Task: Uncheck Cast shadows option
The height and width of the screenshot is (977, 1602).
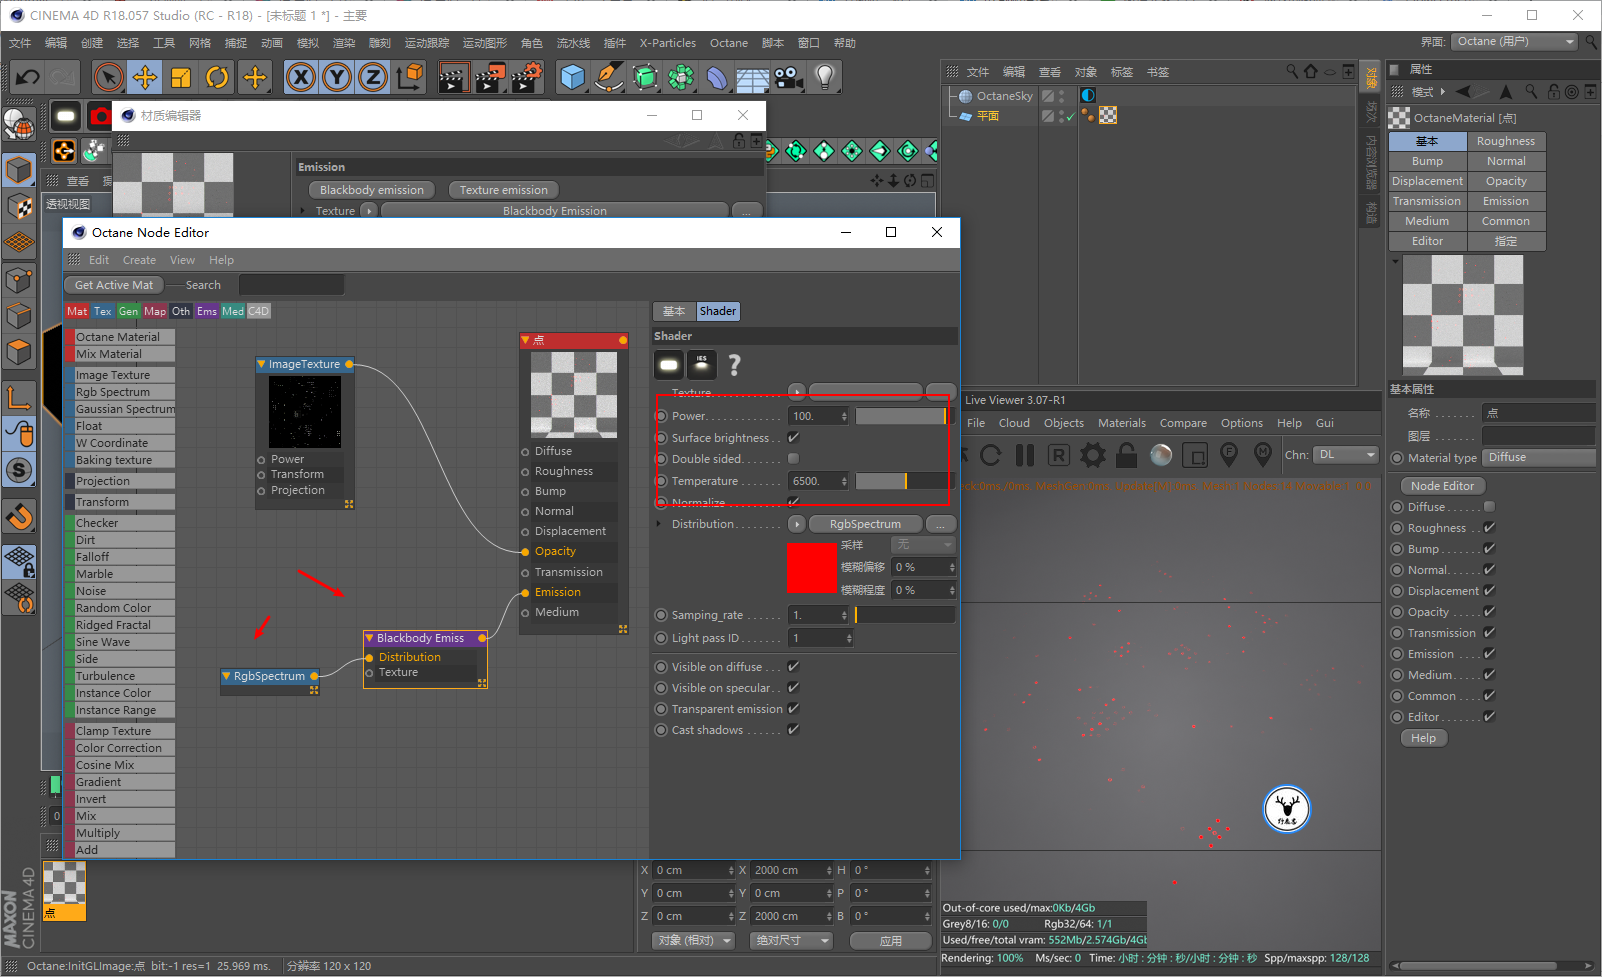Action: click(794, 730)
